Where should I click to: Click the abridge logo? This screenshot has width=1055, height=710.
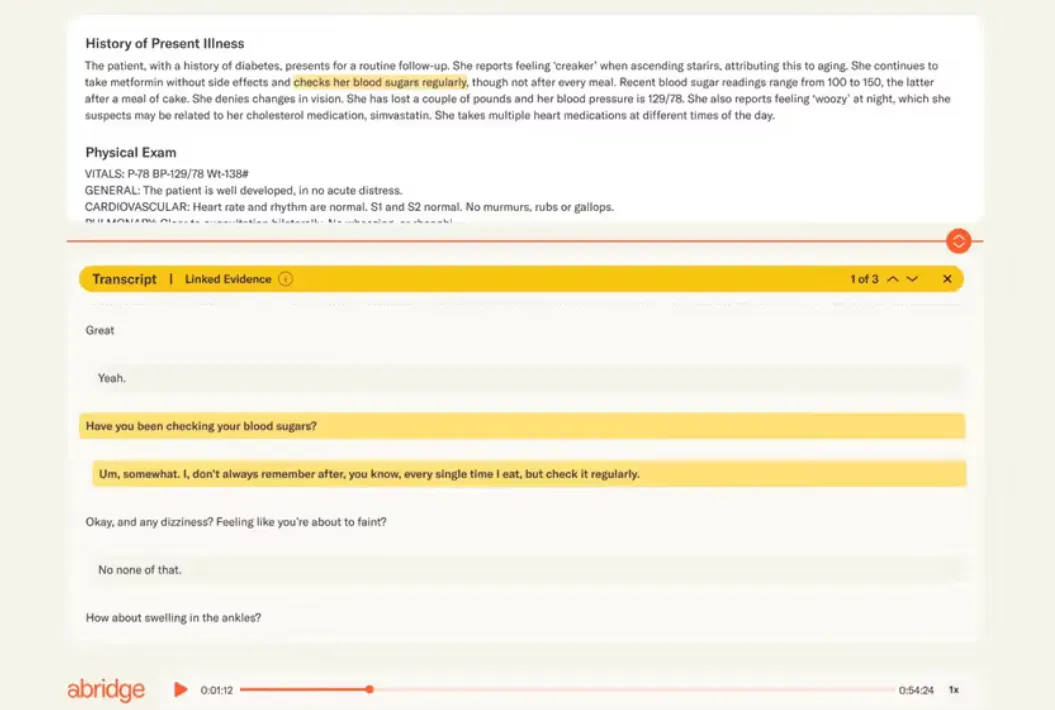pos(106,689)
